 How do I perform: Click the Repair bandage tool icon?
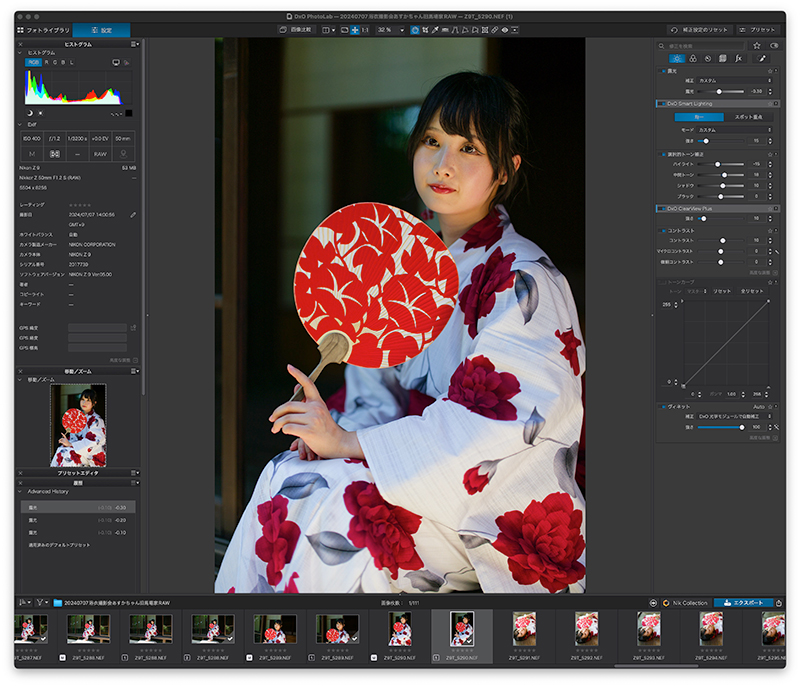pyautogui.click(x=494, y=30)
